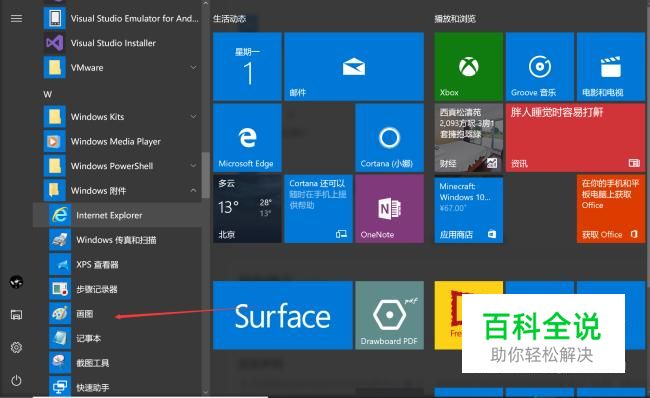
Task: Click the 生活动态 group header
Action: click(x=229, y=19)
